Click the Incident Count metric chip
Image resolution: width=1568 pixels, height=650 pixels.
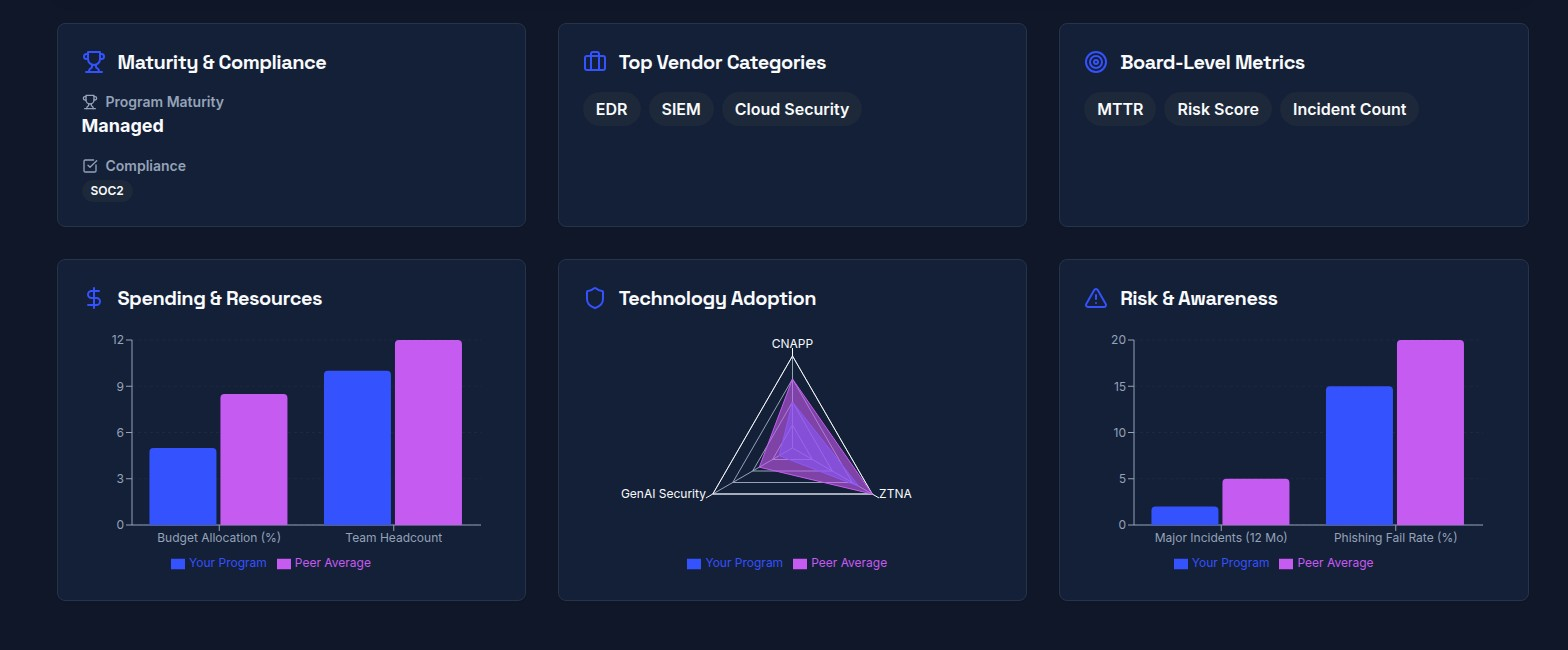1349,109
